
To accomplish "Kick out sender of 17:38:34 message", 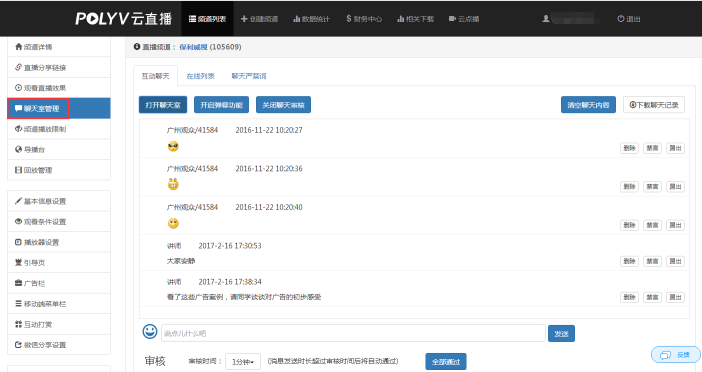I will click(x=675, y=297).
